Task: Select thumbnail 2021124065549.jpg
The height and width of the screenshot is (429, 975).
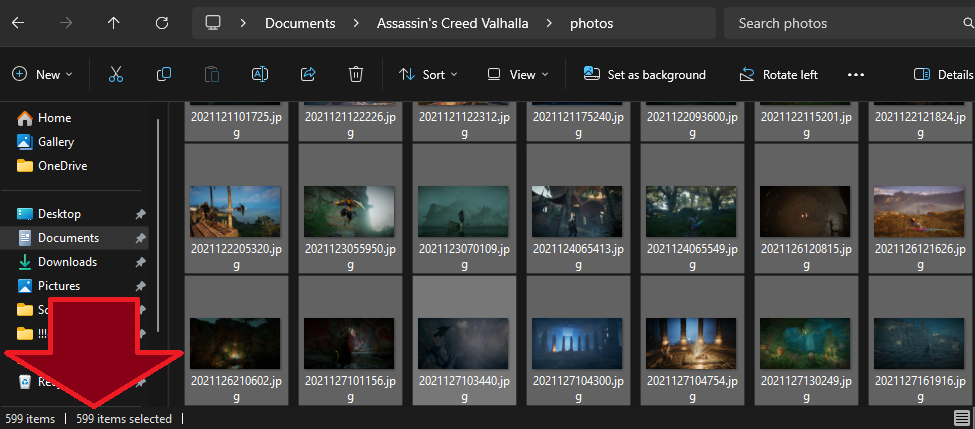Action: tap(691, 211)
